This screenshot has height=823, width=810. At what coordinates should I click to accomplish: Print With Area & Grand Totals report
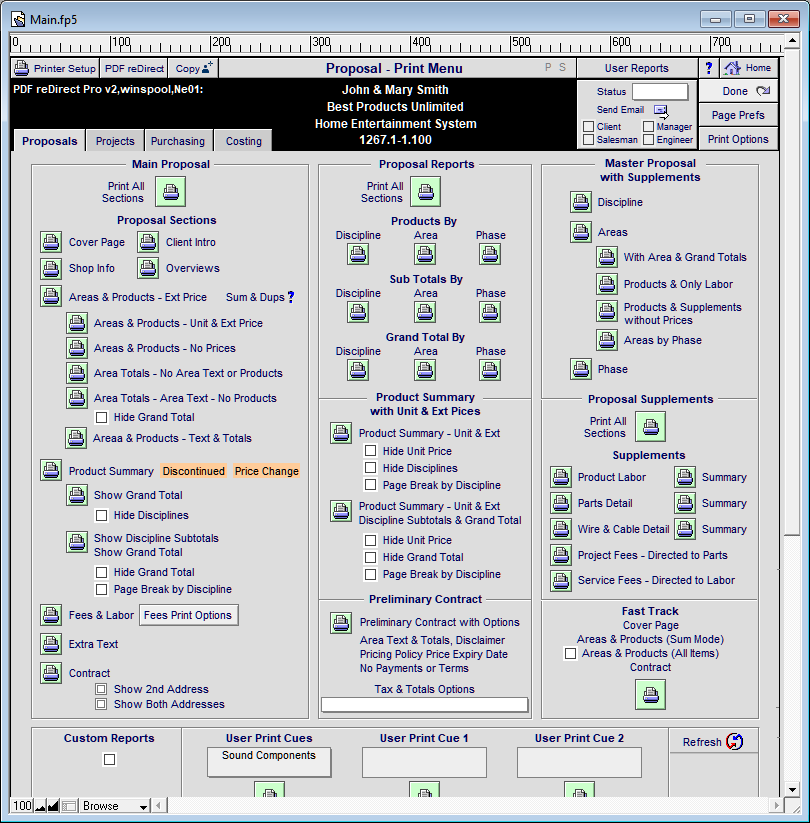point(607,257)
